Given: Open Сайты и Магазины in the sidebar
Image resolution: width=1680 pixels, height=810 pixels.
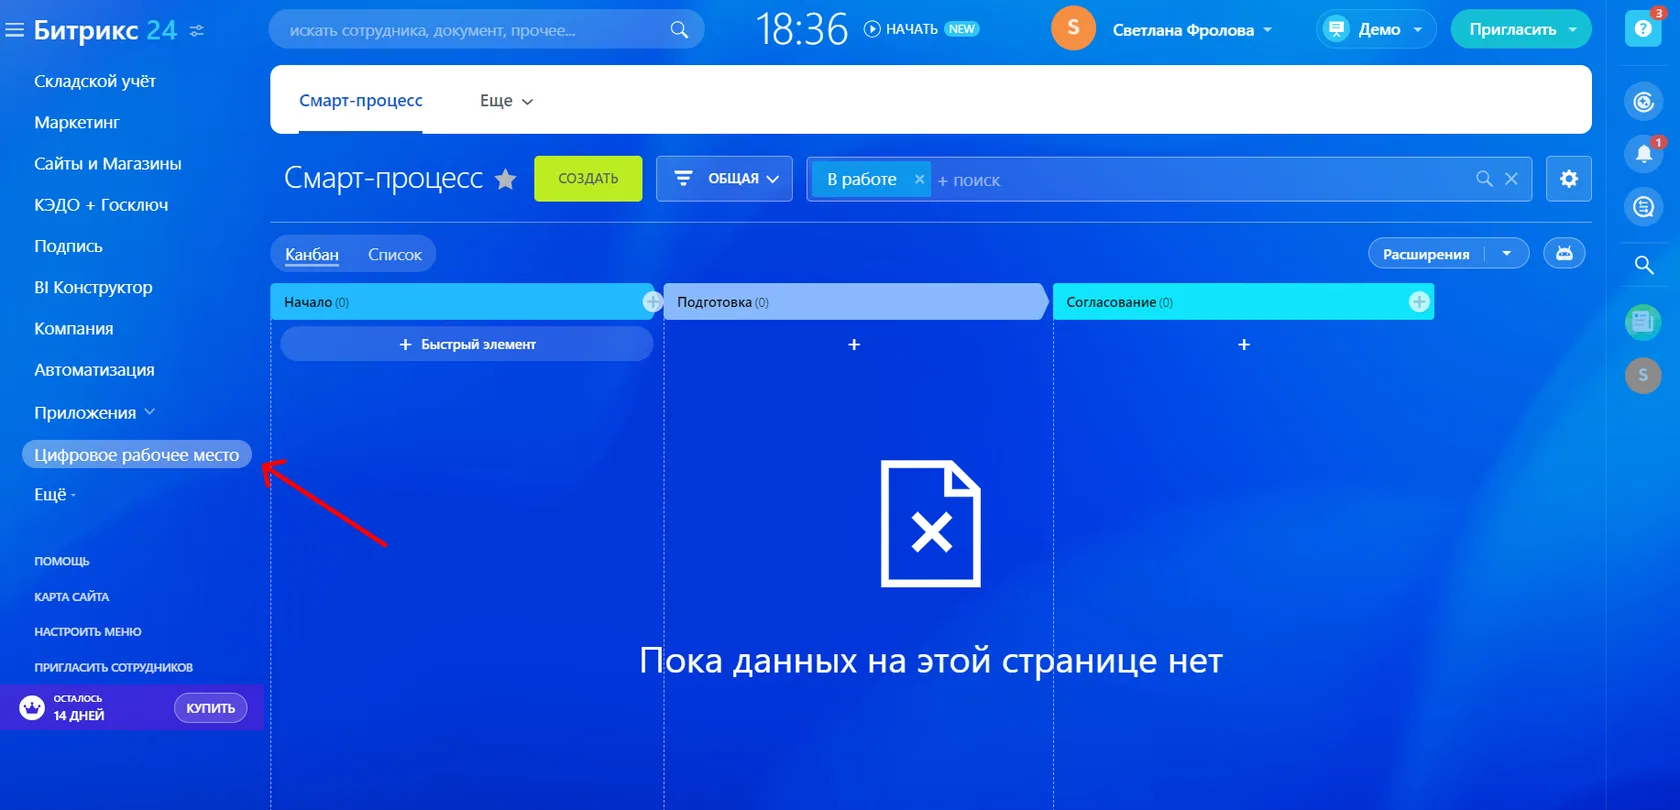Looking at the screenshot, I should [x=108, y=163].
